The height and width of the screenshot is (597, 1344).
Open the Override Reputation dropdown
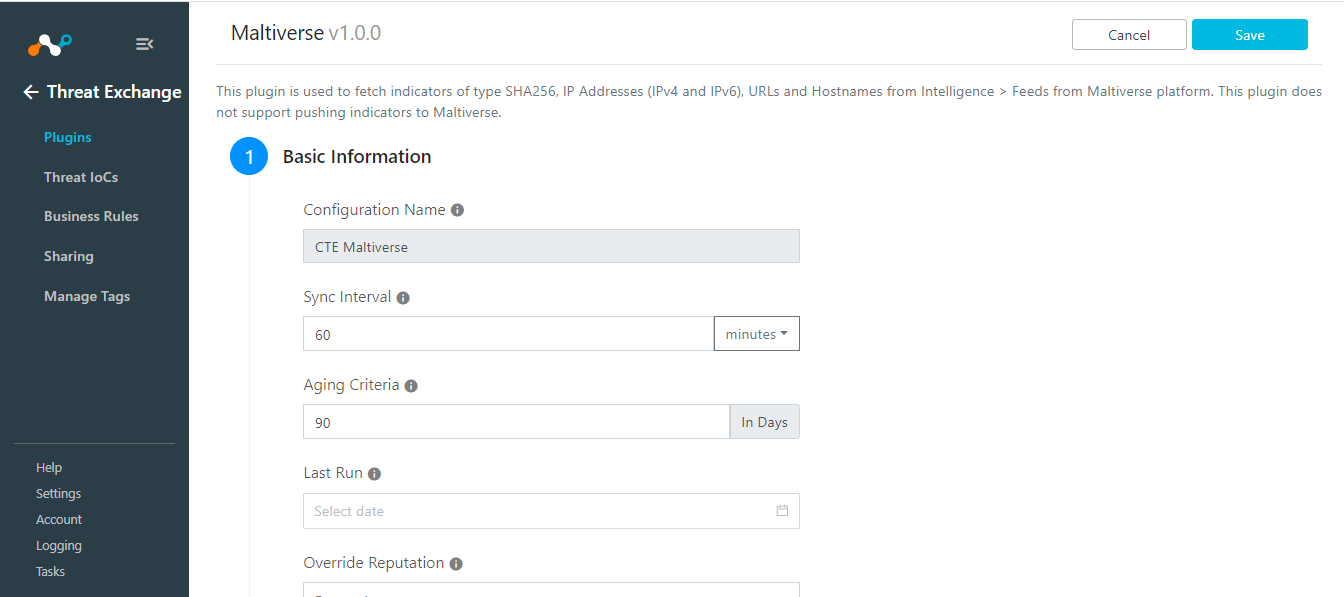pos(551,589)
